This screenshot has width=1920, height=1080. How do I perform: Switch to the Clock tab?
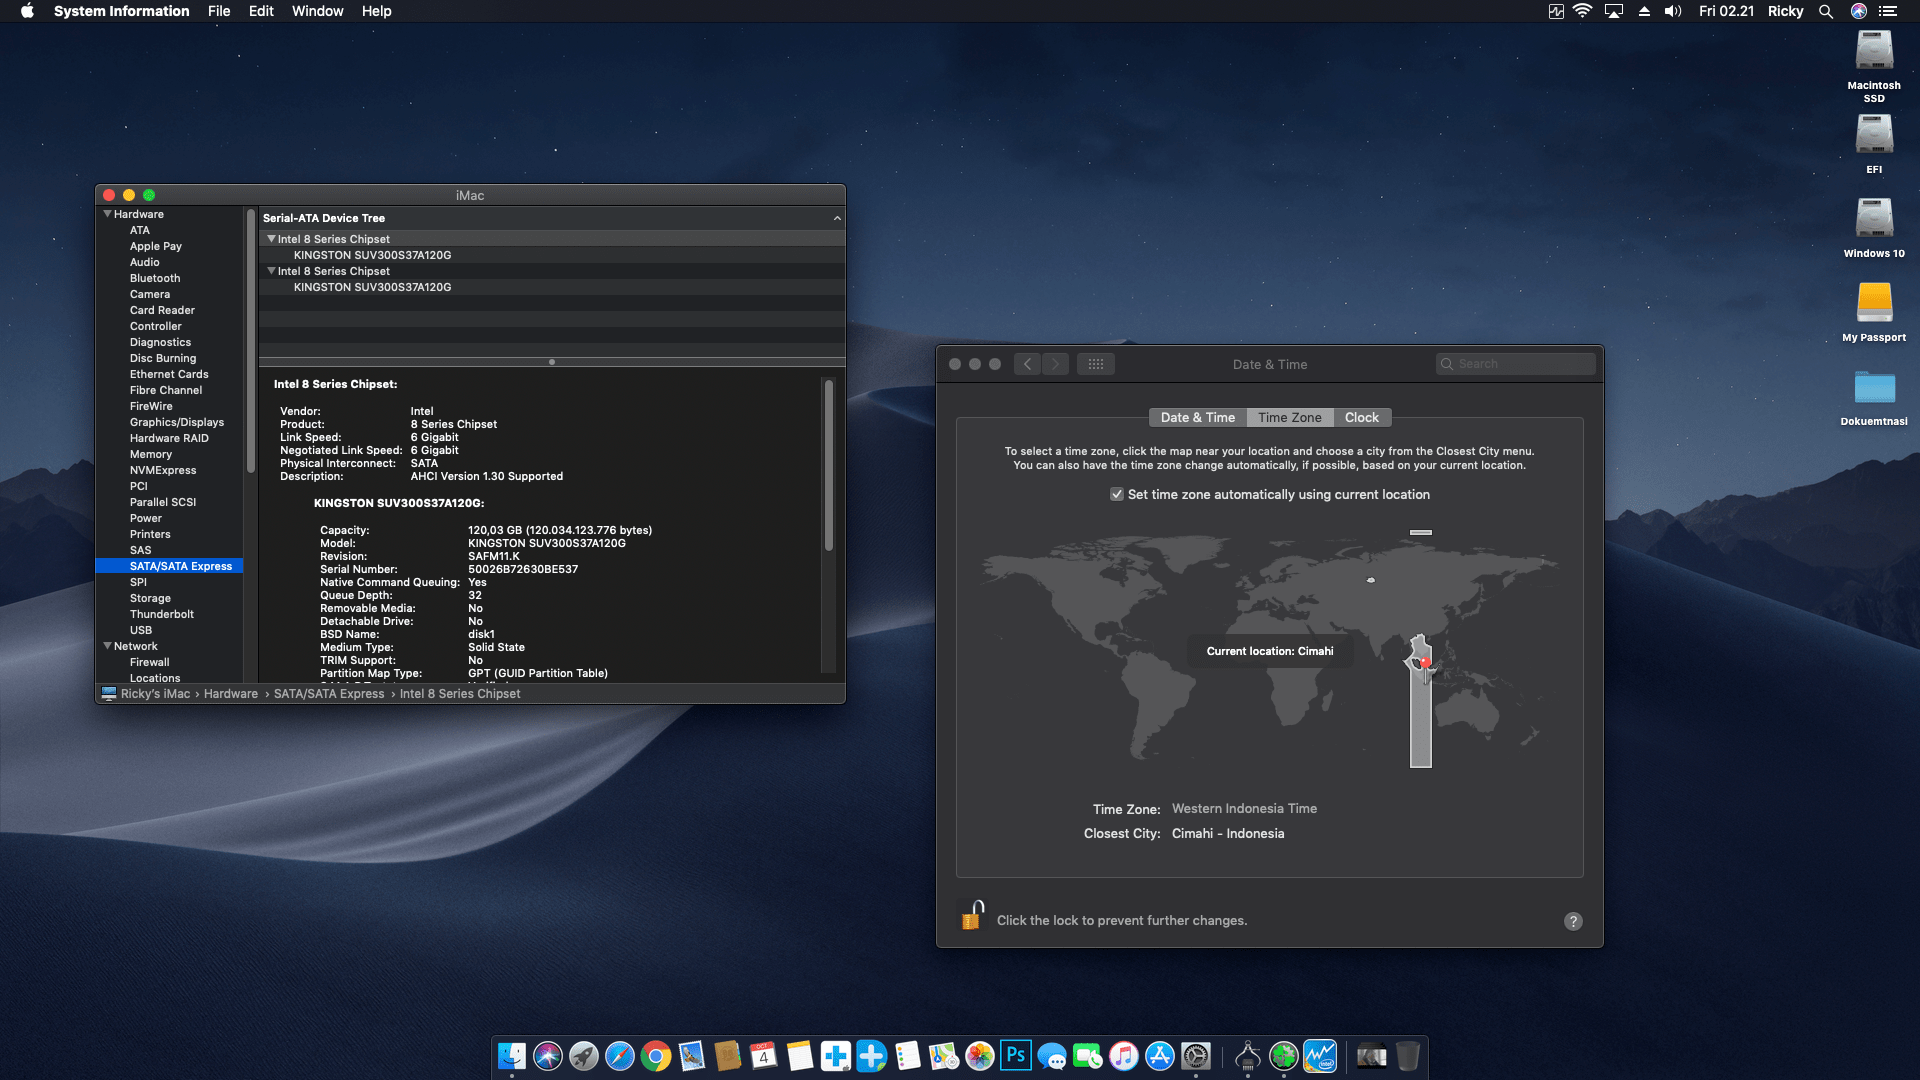point(1361,418)
